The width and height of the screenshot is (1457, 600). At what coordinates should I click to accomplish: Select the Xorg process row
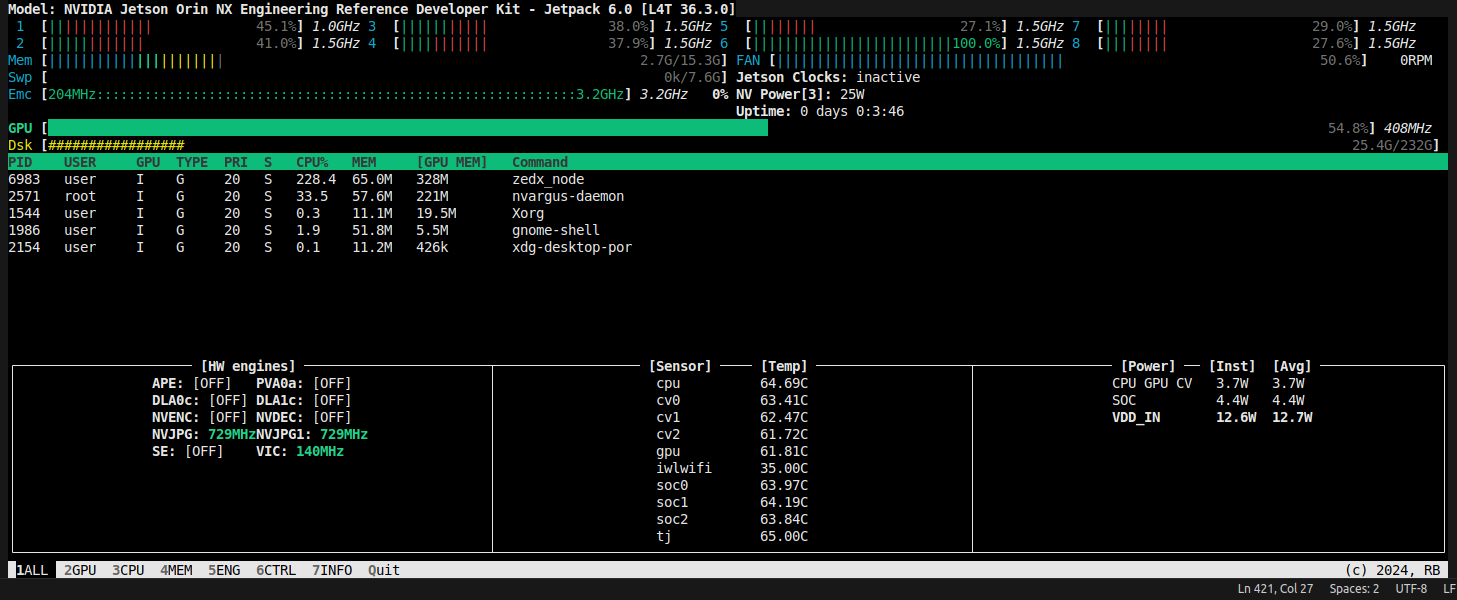728,213
